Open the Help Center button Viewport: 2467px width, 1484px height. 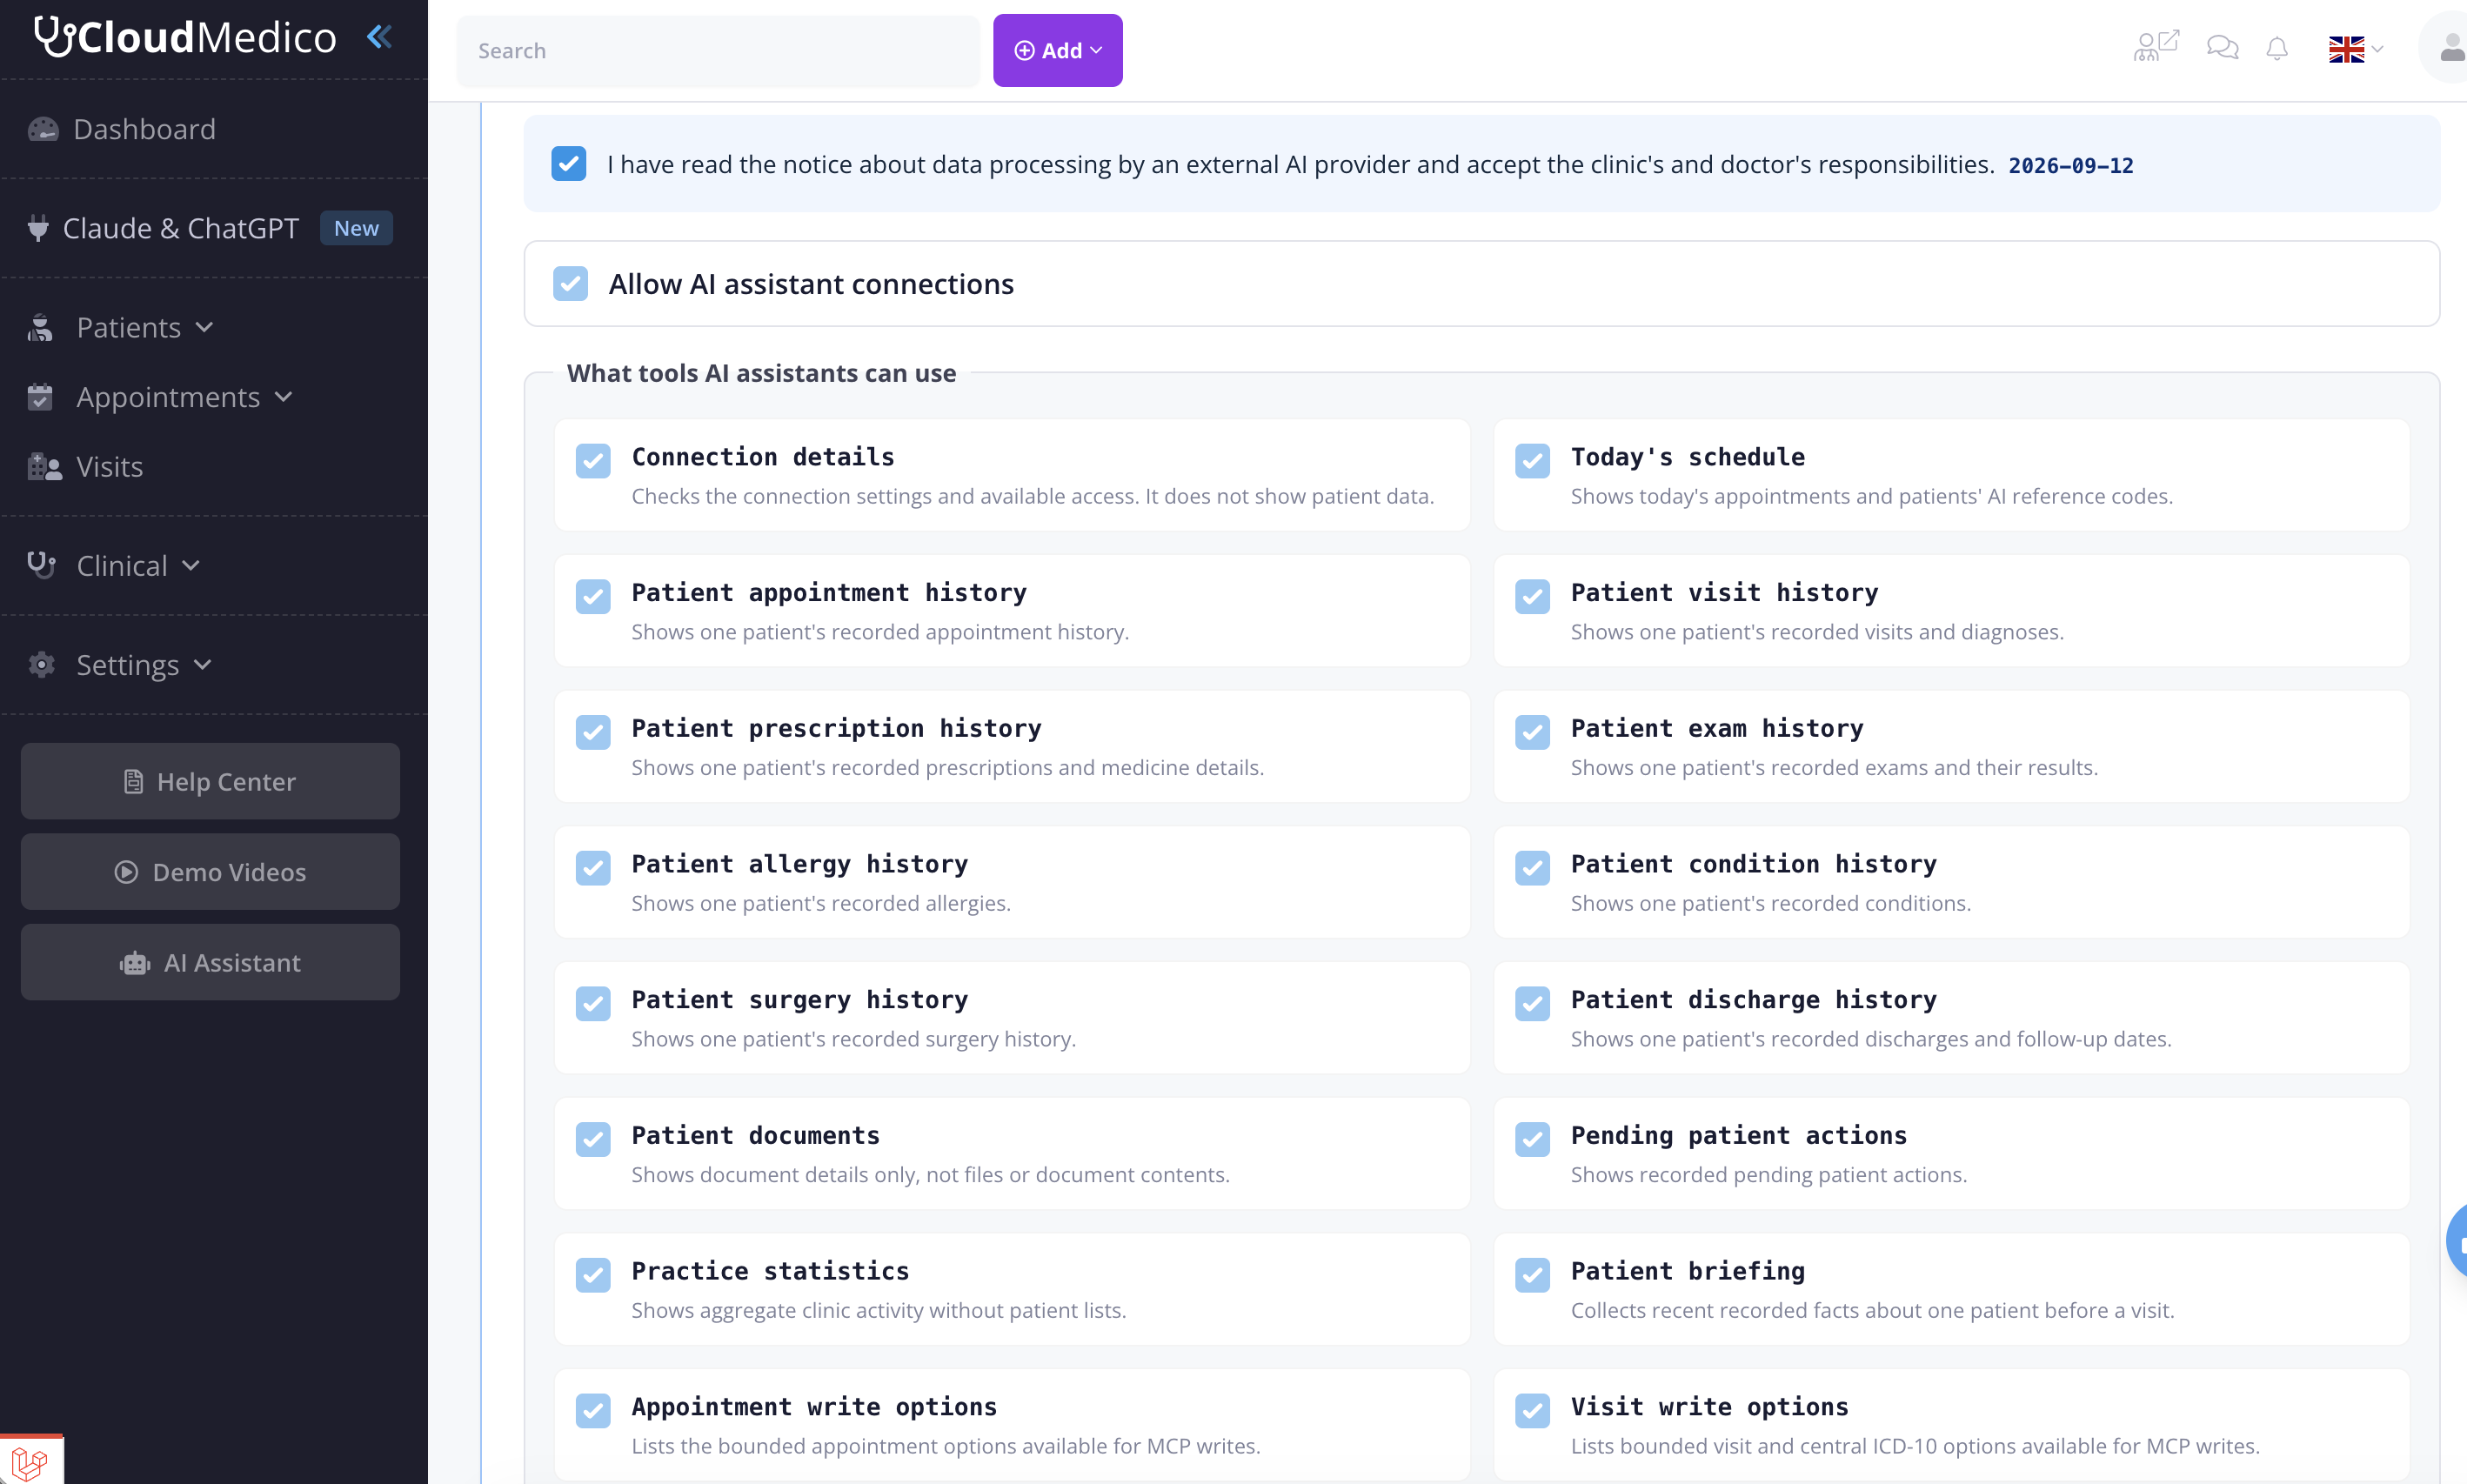(210, 781)
